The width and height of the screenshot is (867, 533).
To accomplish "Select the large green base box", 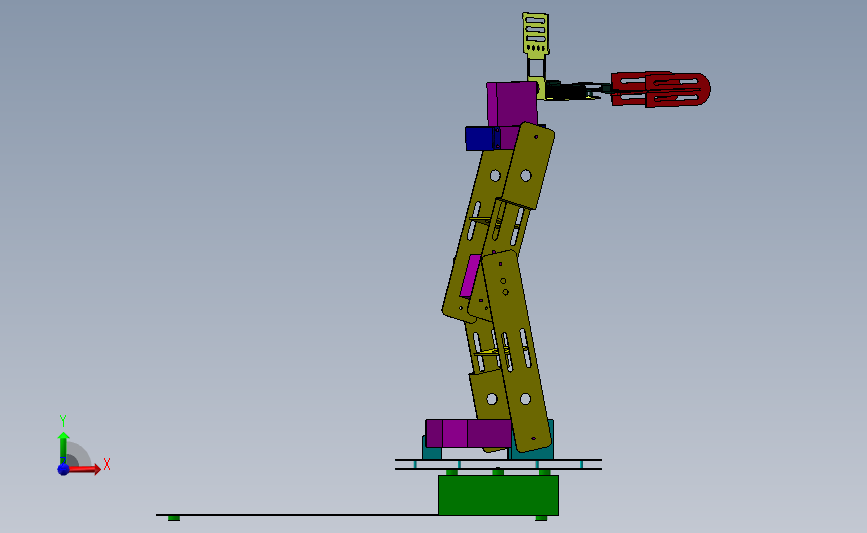I will pos(498,495).
